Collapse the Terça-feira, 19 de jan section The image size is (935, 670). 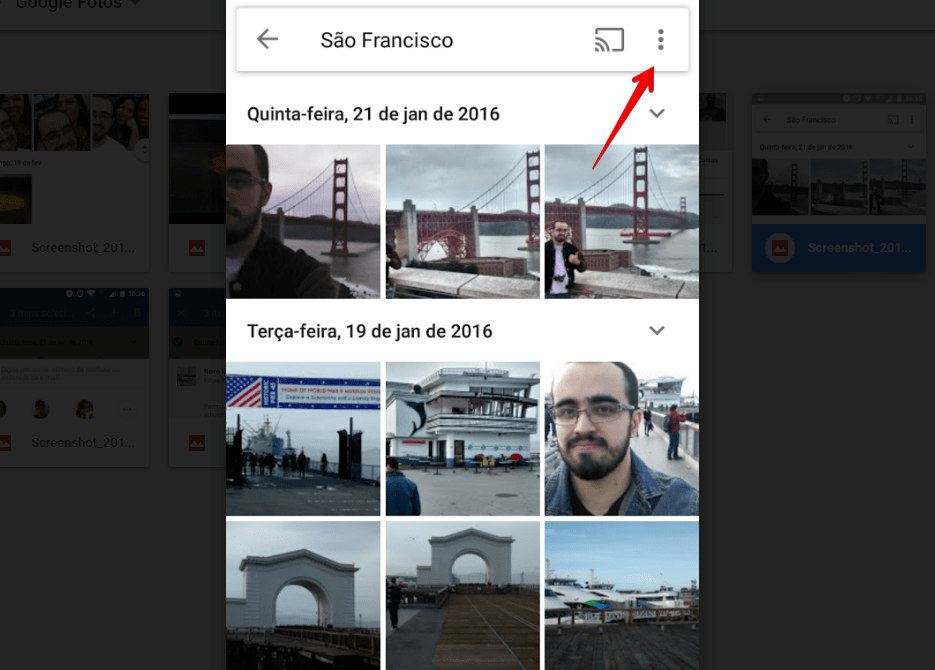[x=657, y=330]
